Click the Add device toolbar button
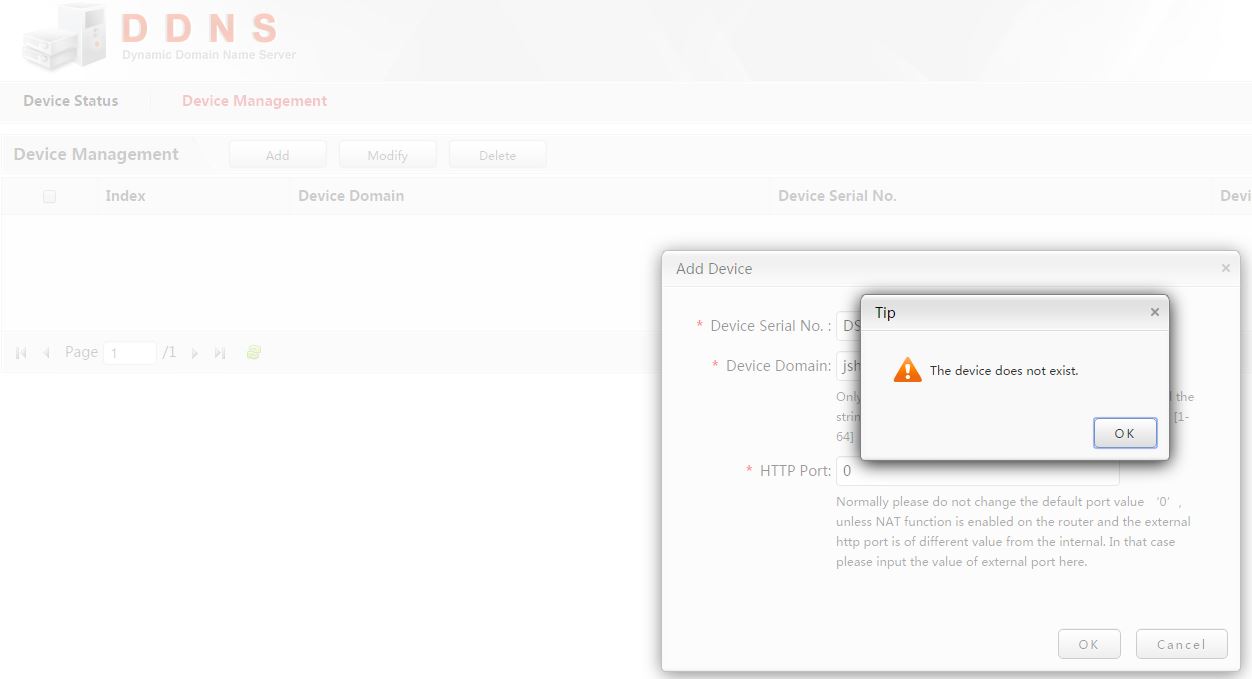 click(x=277, y=155)
